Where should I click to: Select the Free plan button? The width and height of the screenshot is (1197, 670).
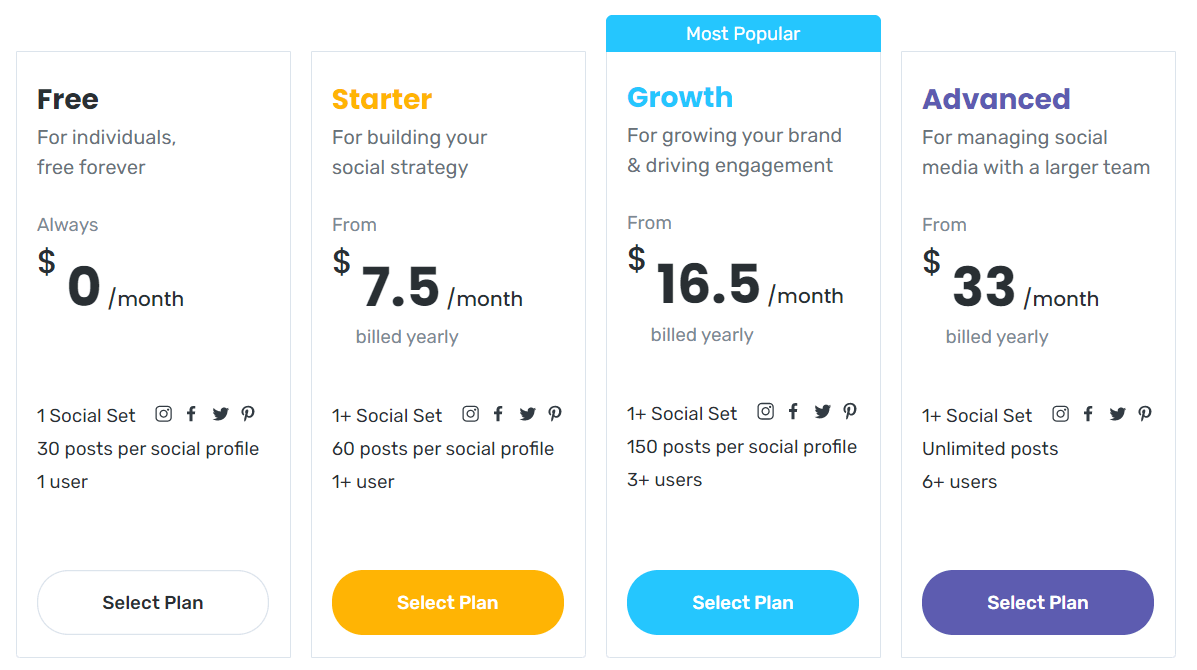point(153,602)
